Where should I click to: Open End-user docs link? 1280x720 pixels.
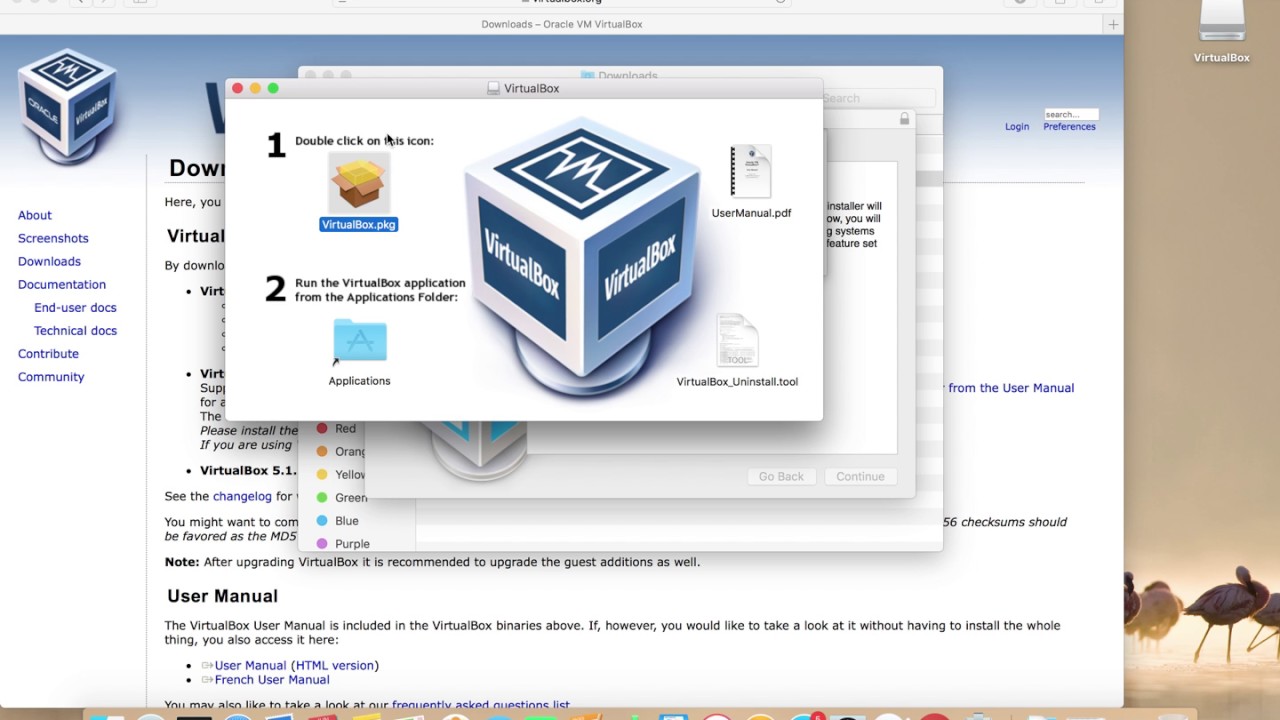point(75,307)
